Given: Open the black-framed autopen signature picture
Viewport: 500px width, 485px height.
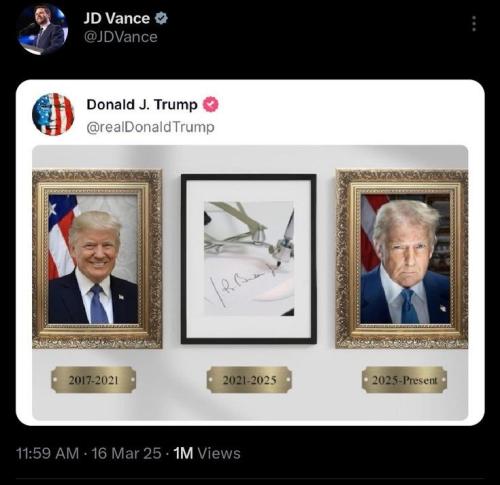Looking at the screenshot, I should tap(249, 259).
